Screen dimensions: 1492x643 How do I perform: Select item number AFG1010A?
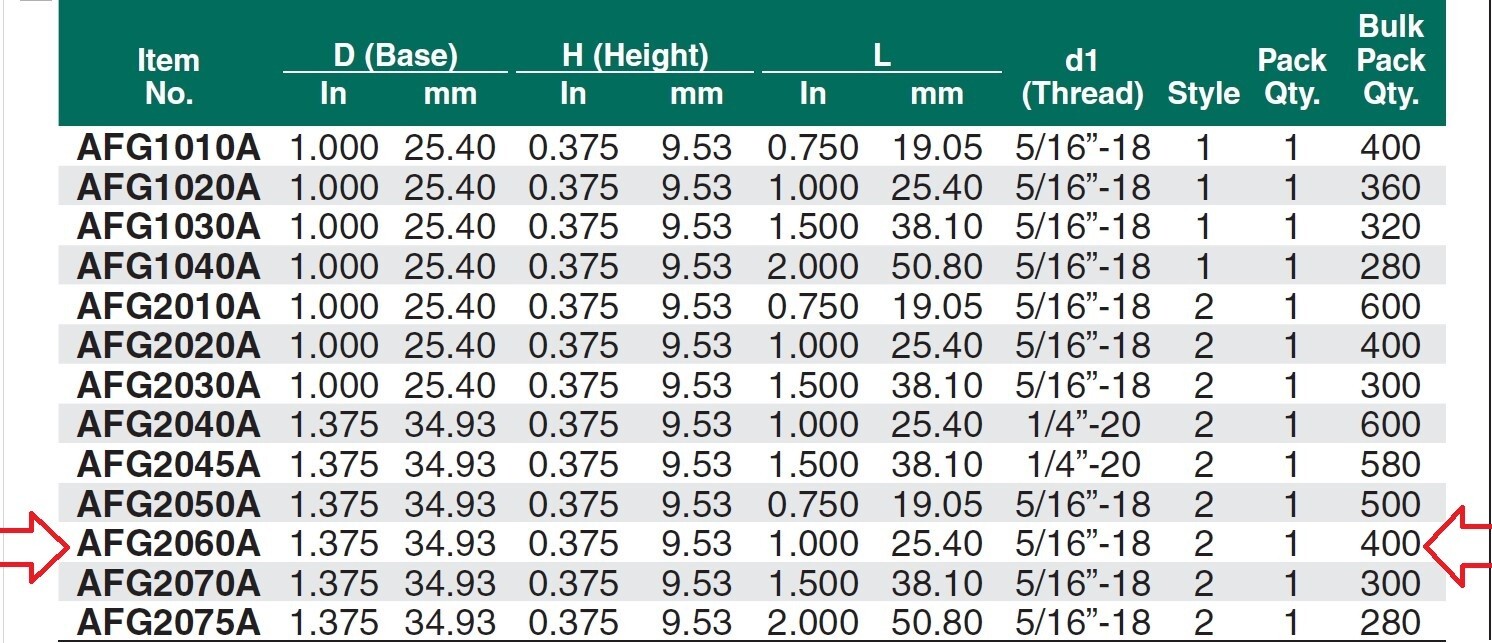[x=168, y=148]
